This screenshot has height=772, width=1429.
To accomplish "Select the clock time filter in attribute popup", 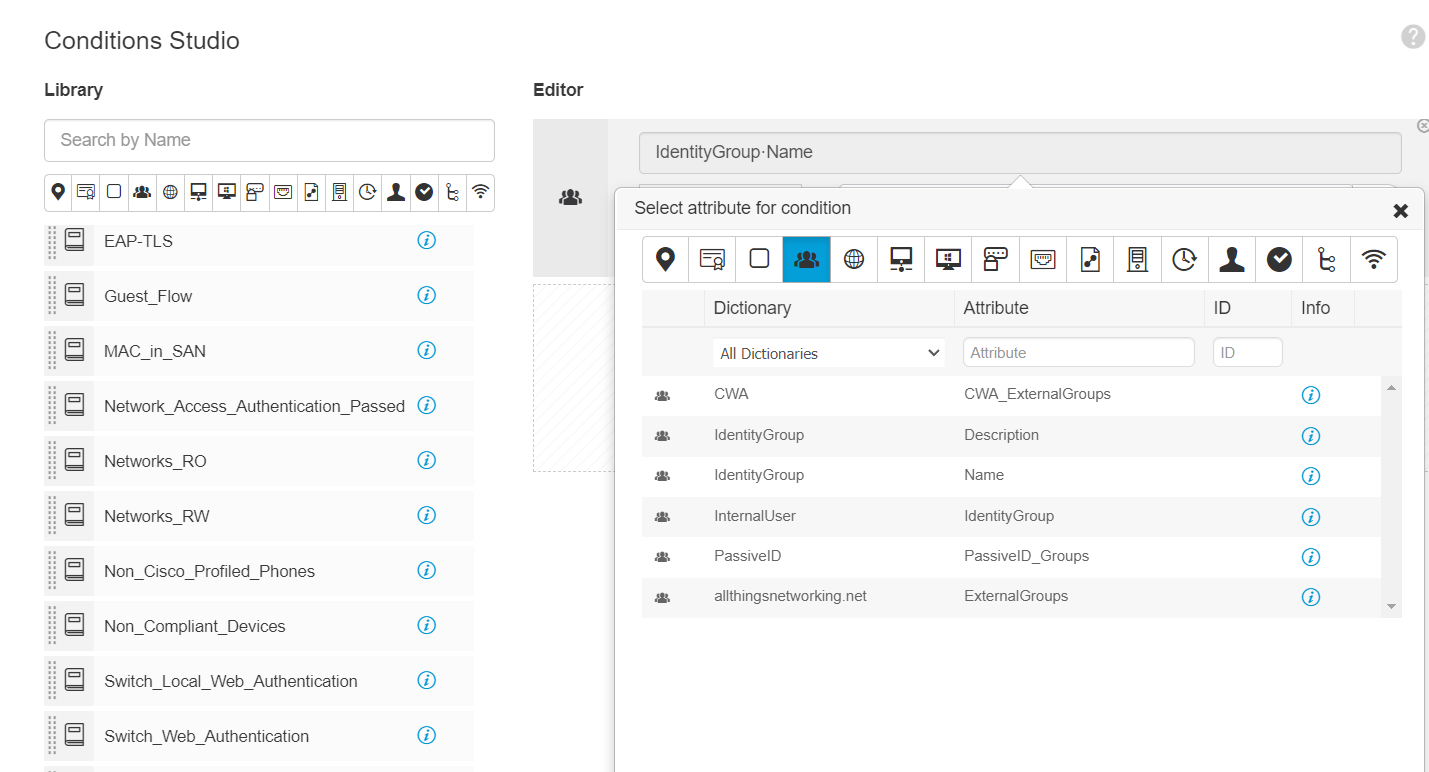I will (1184, 260).
